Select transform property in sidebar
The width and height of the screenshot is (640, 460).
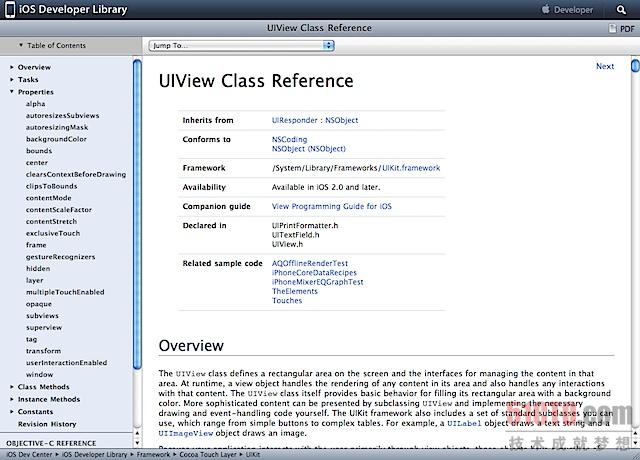click(43, 351)
